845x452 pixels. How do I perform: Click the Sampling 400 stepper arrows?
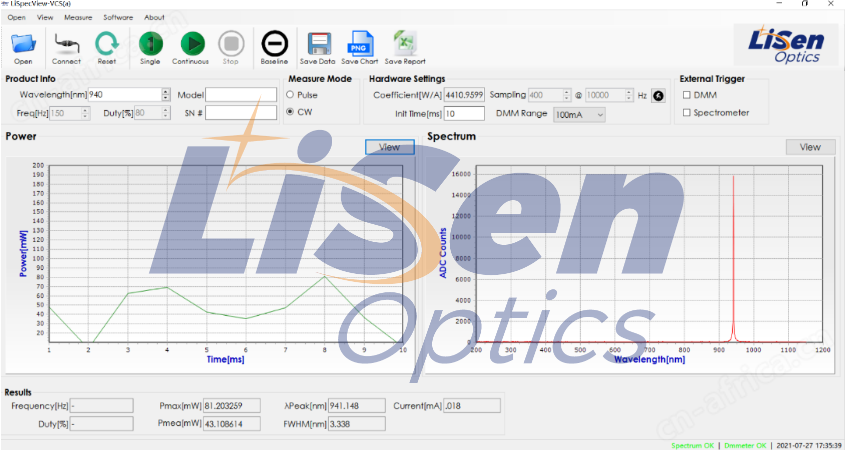(566, 95)
